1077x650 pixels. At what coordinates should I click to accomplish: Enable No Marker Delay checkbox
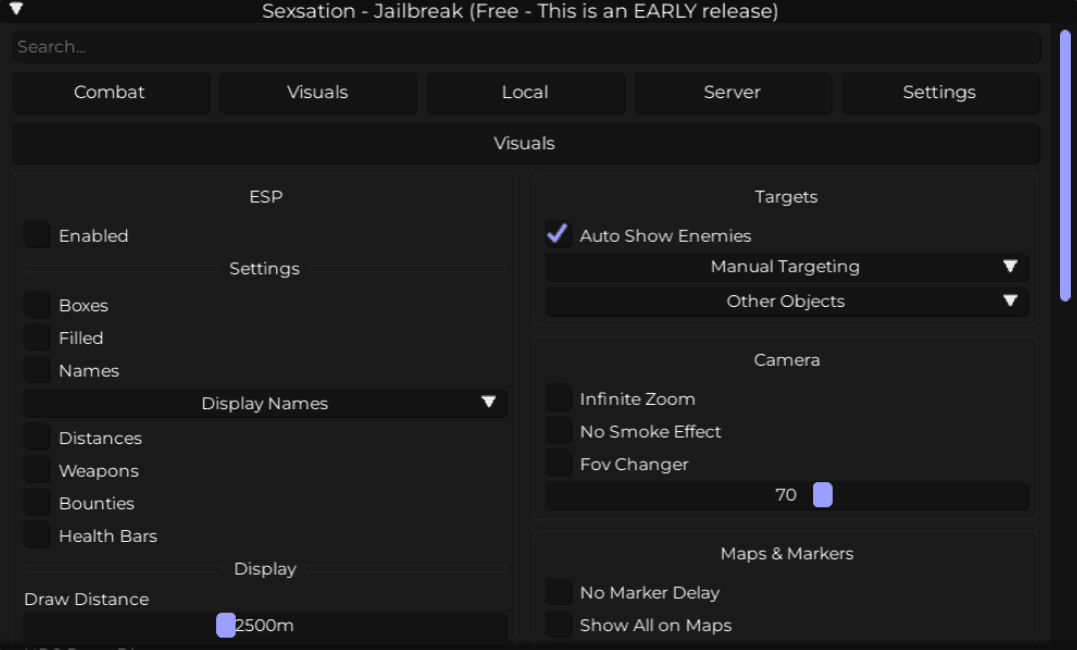point(558,592)
